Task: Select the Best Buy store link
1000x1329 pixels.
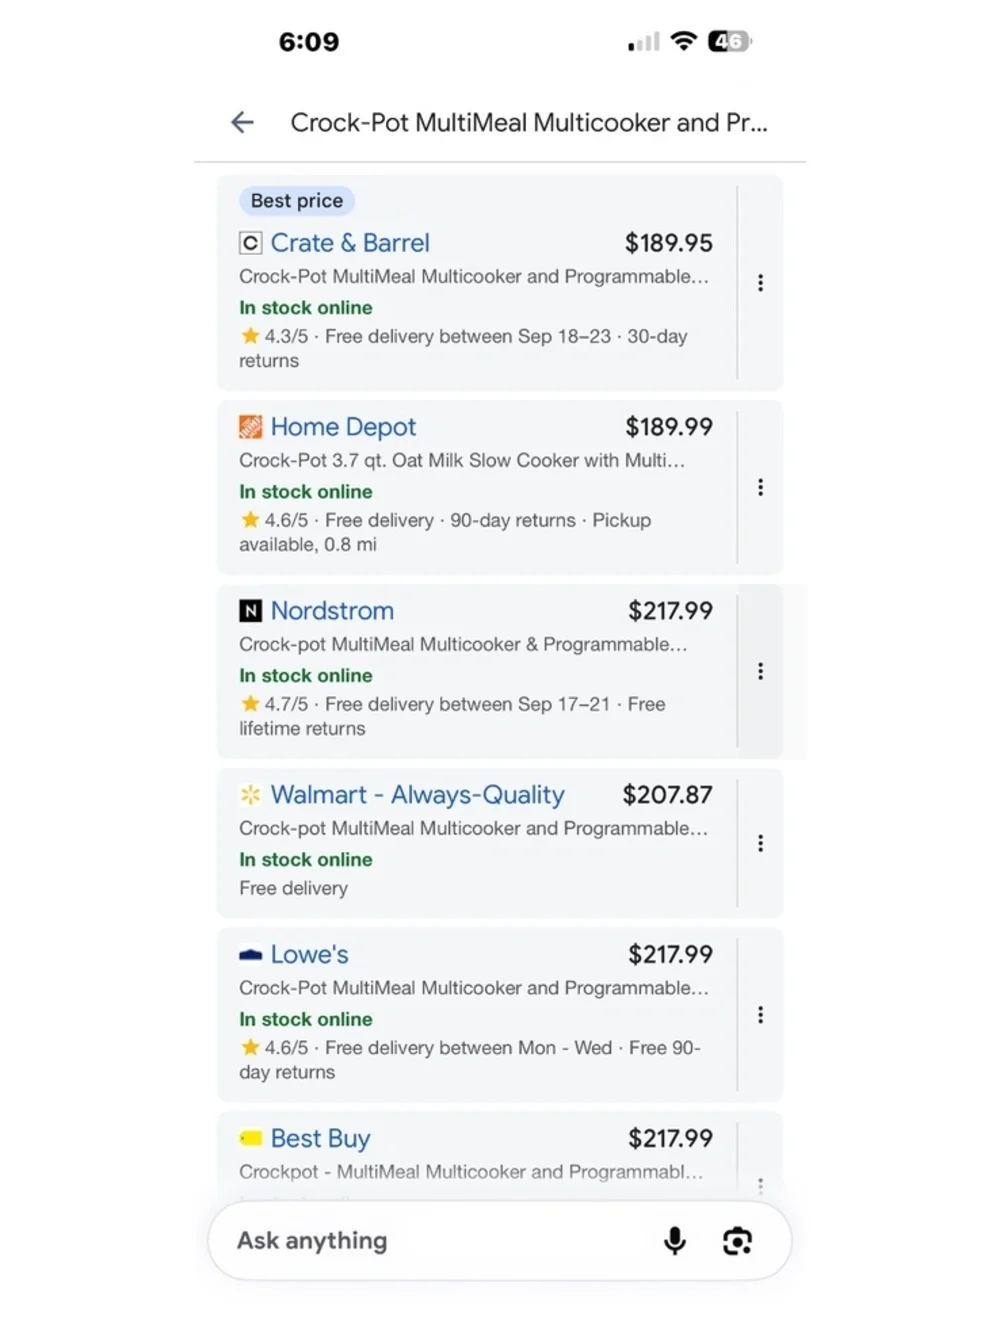Action: click(x=320, y=1138)
